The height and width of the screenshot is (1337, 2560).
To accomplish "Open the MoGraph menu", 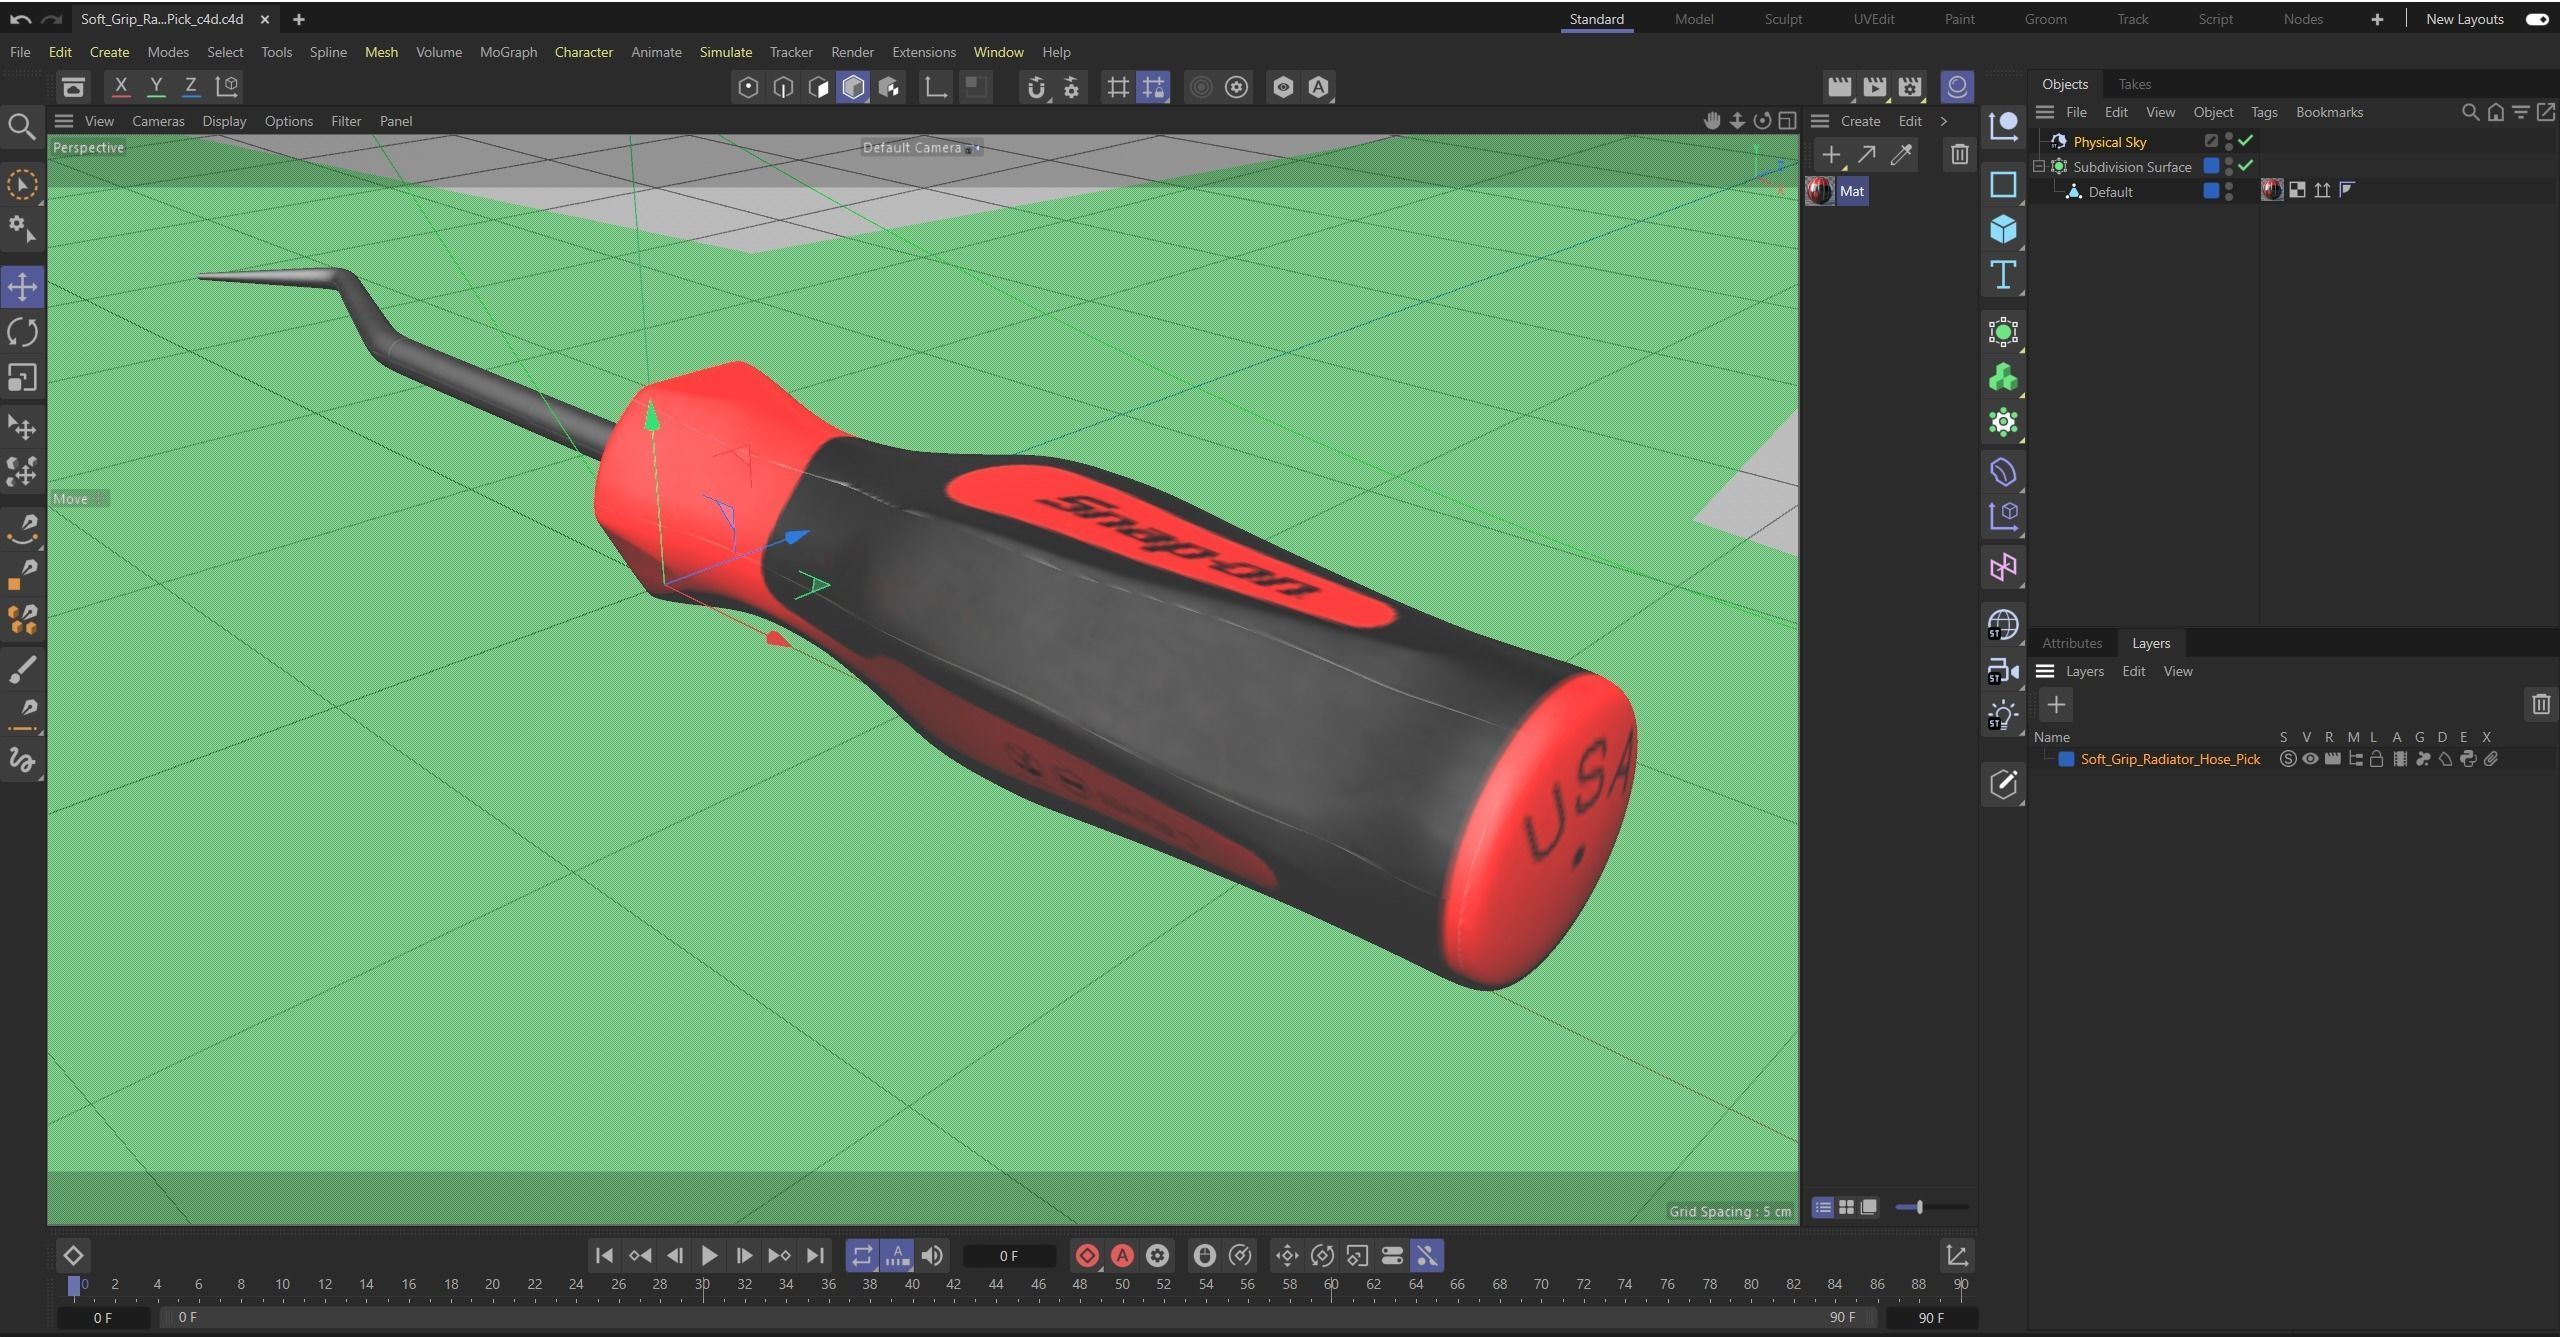I will point(508,52).
